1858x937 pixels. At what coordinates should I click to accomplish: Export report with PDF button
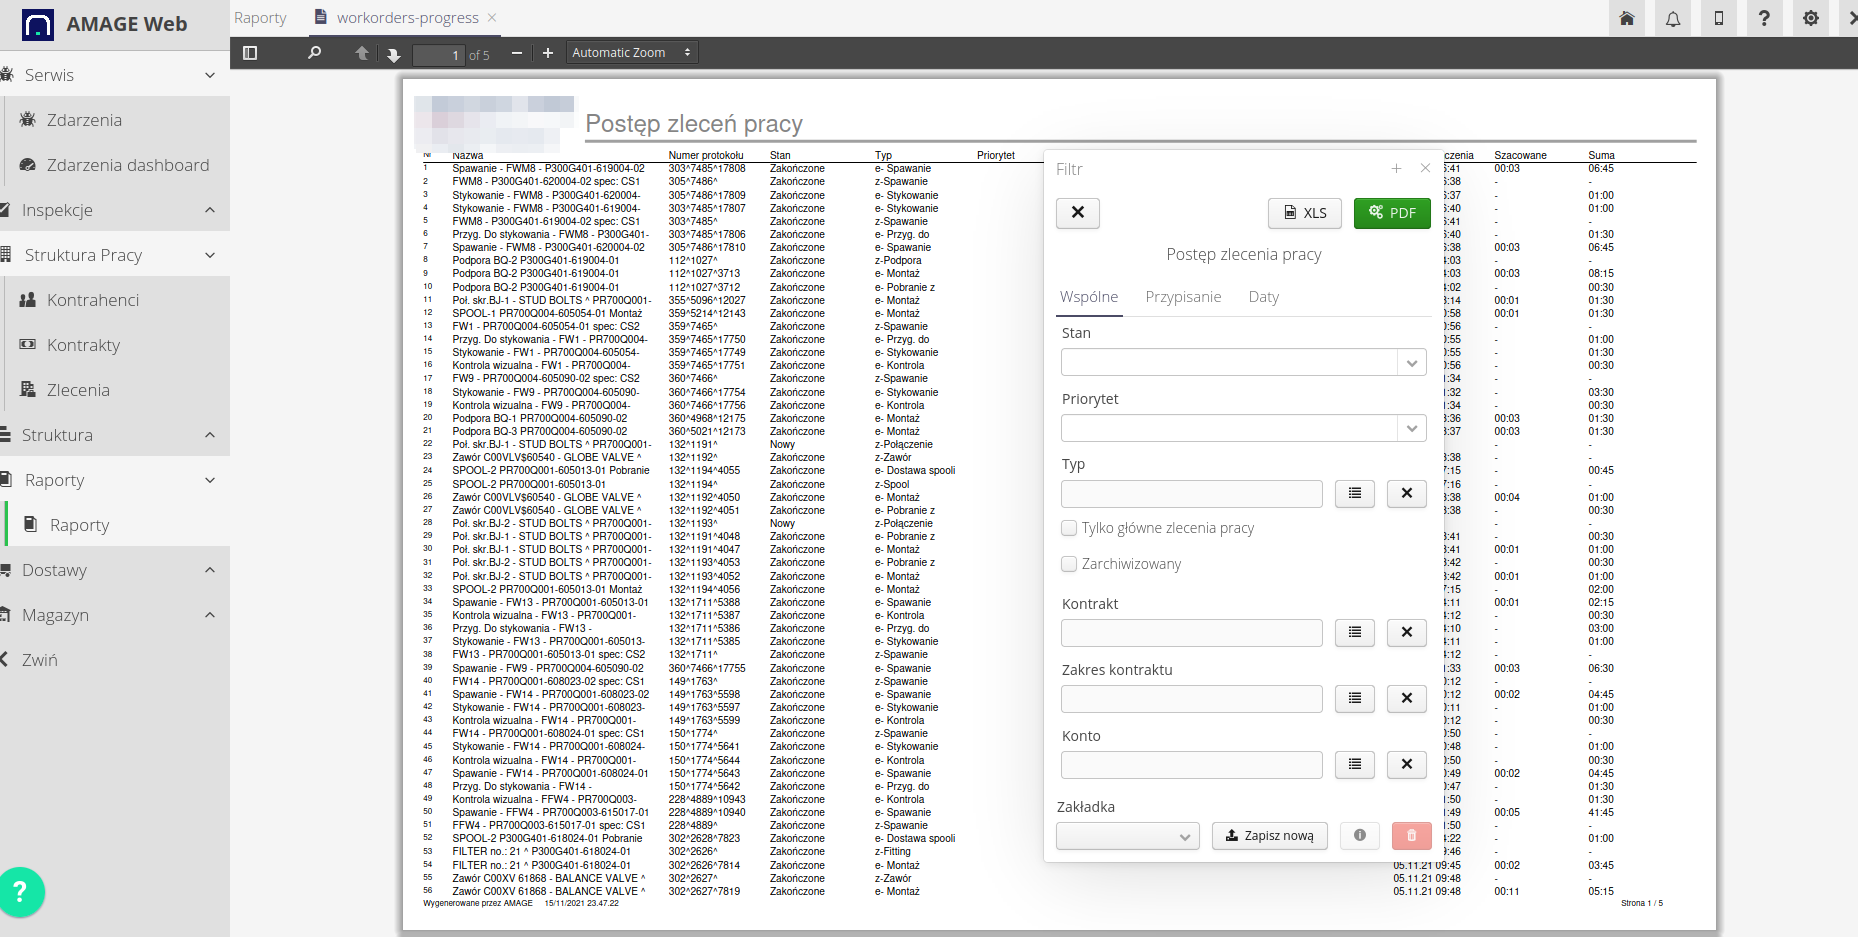pyautogui.click(x=1392, y=213)
